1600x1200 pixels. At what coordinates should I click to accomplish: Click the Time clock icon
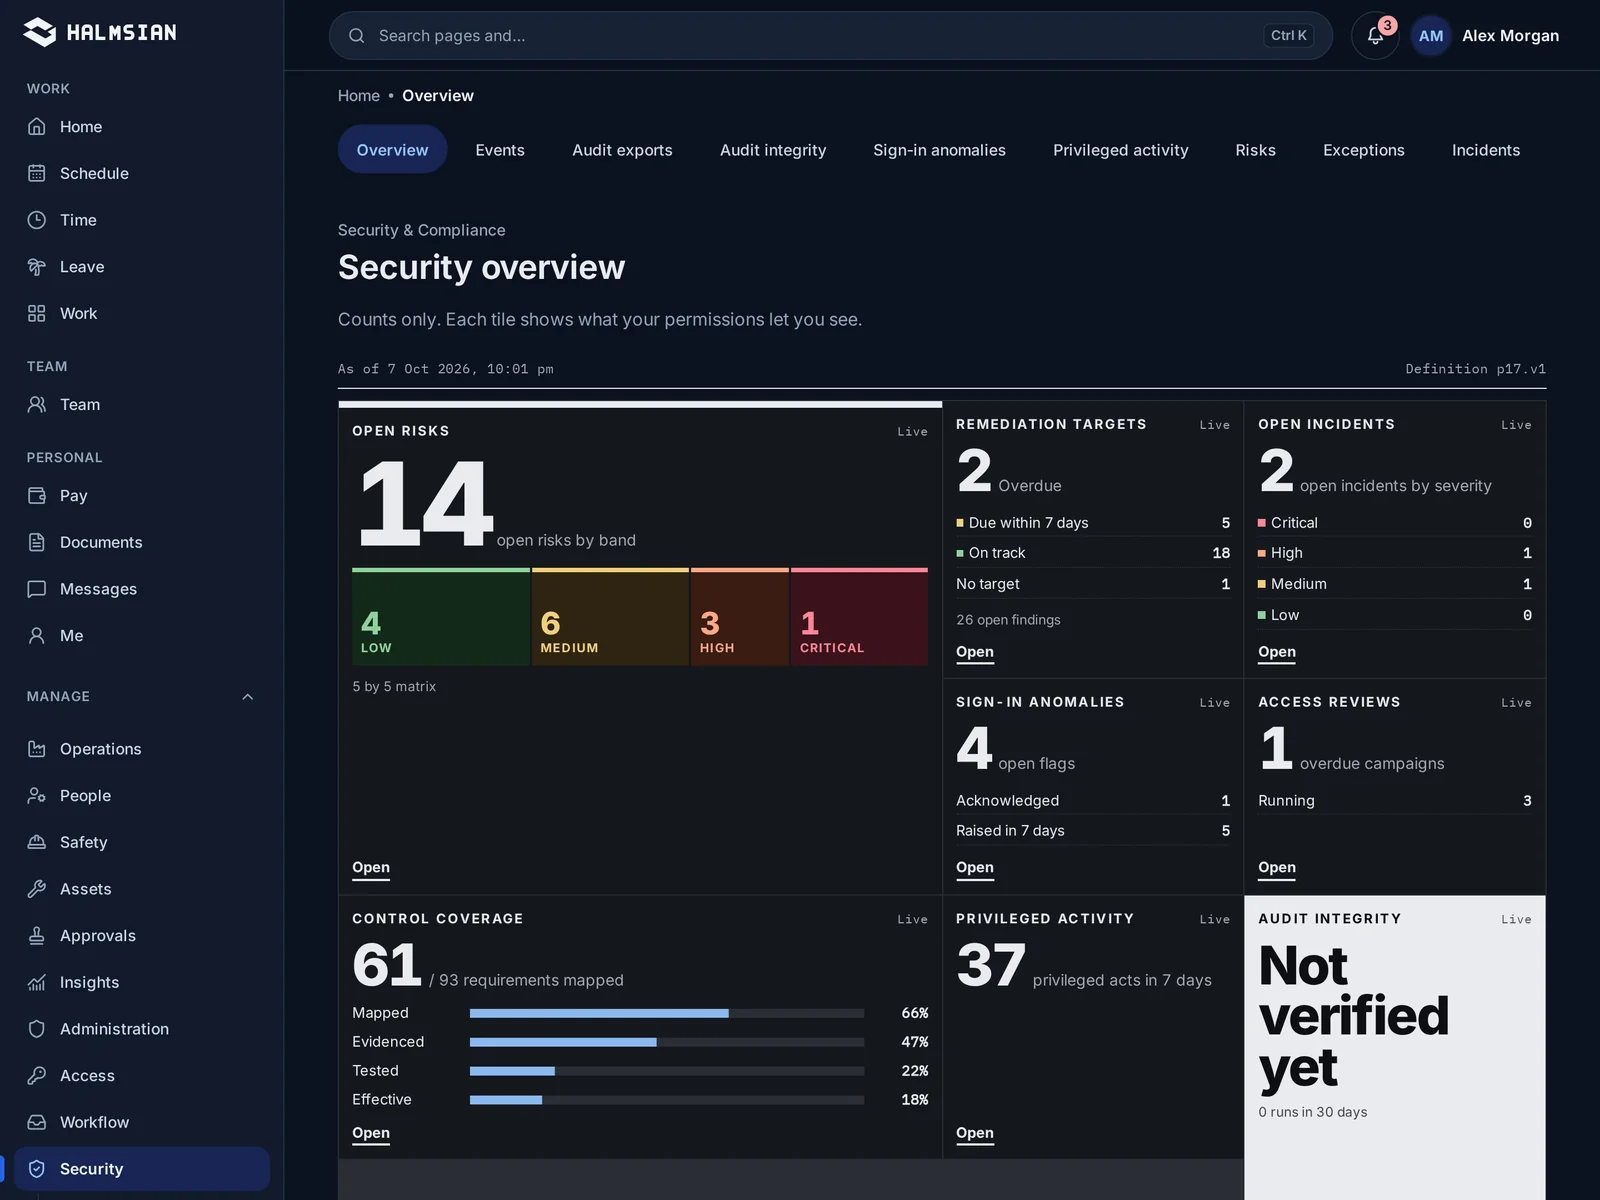click(37, 220)
